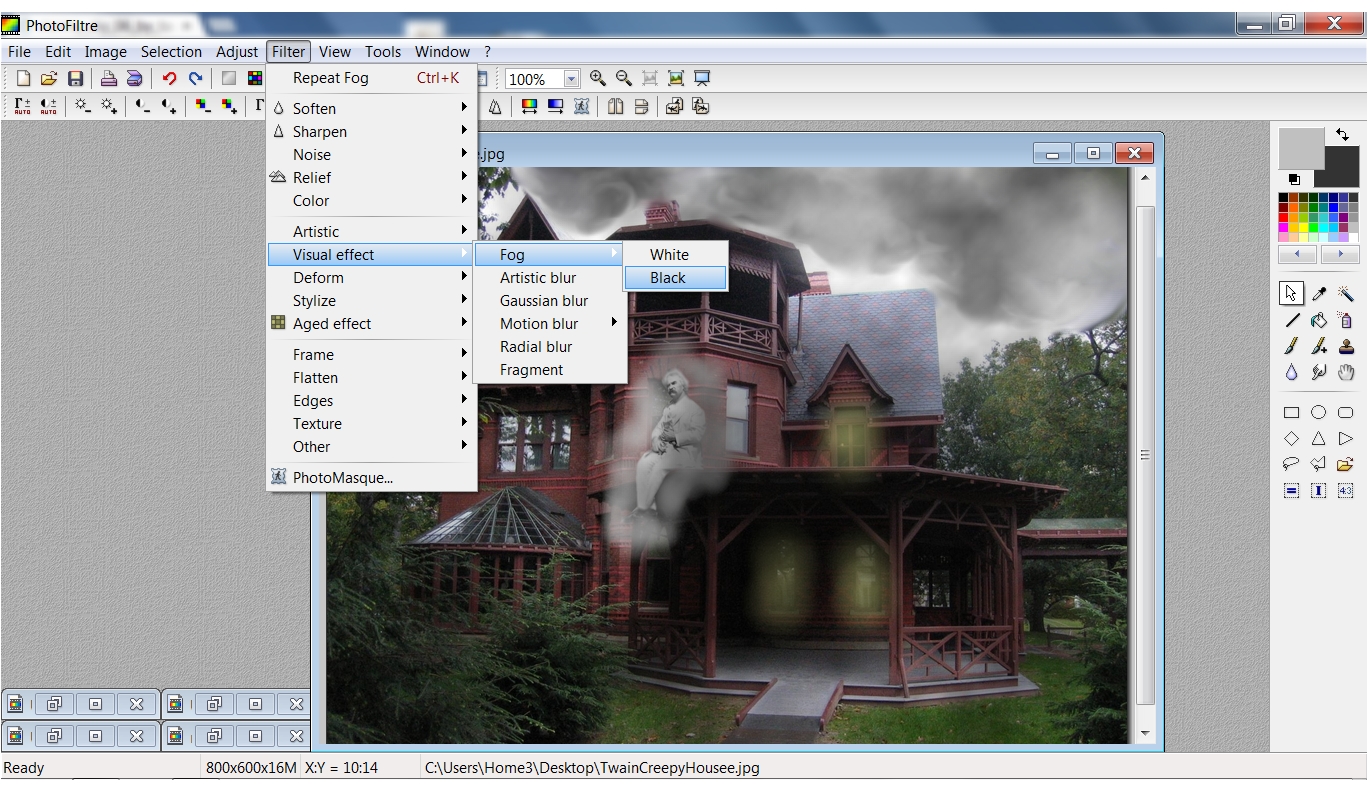
Task: Pick the black palette swatch
Action: (x=1284, y=198)
